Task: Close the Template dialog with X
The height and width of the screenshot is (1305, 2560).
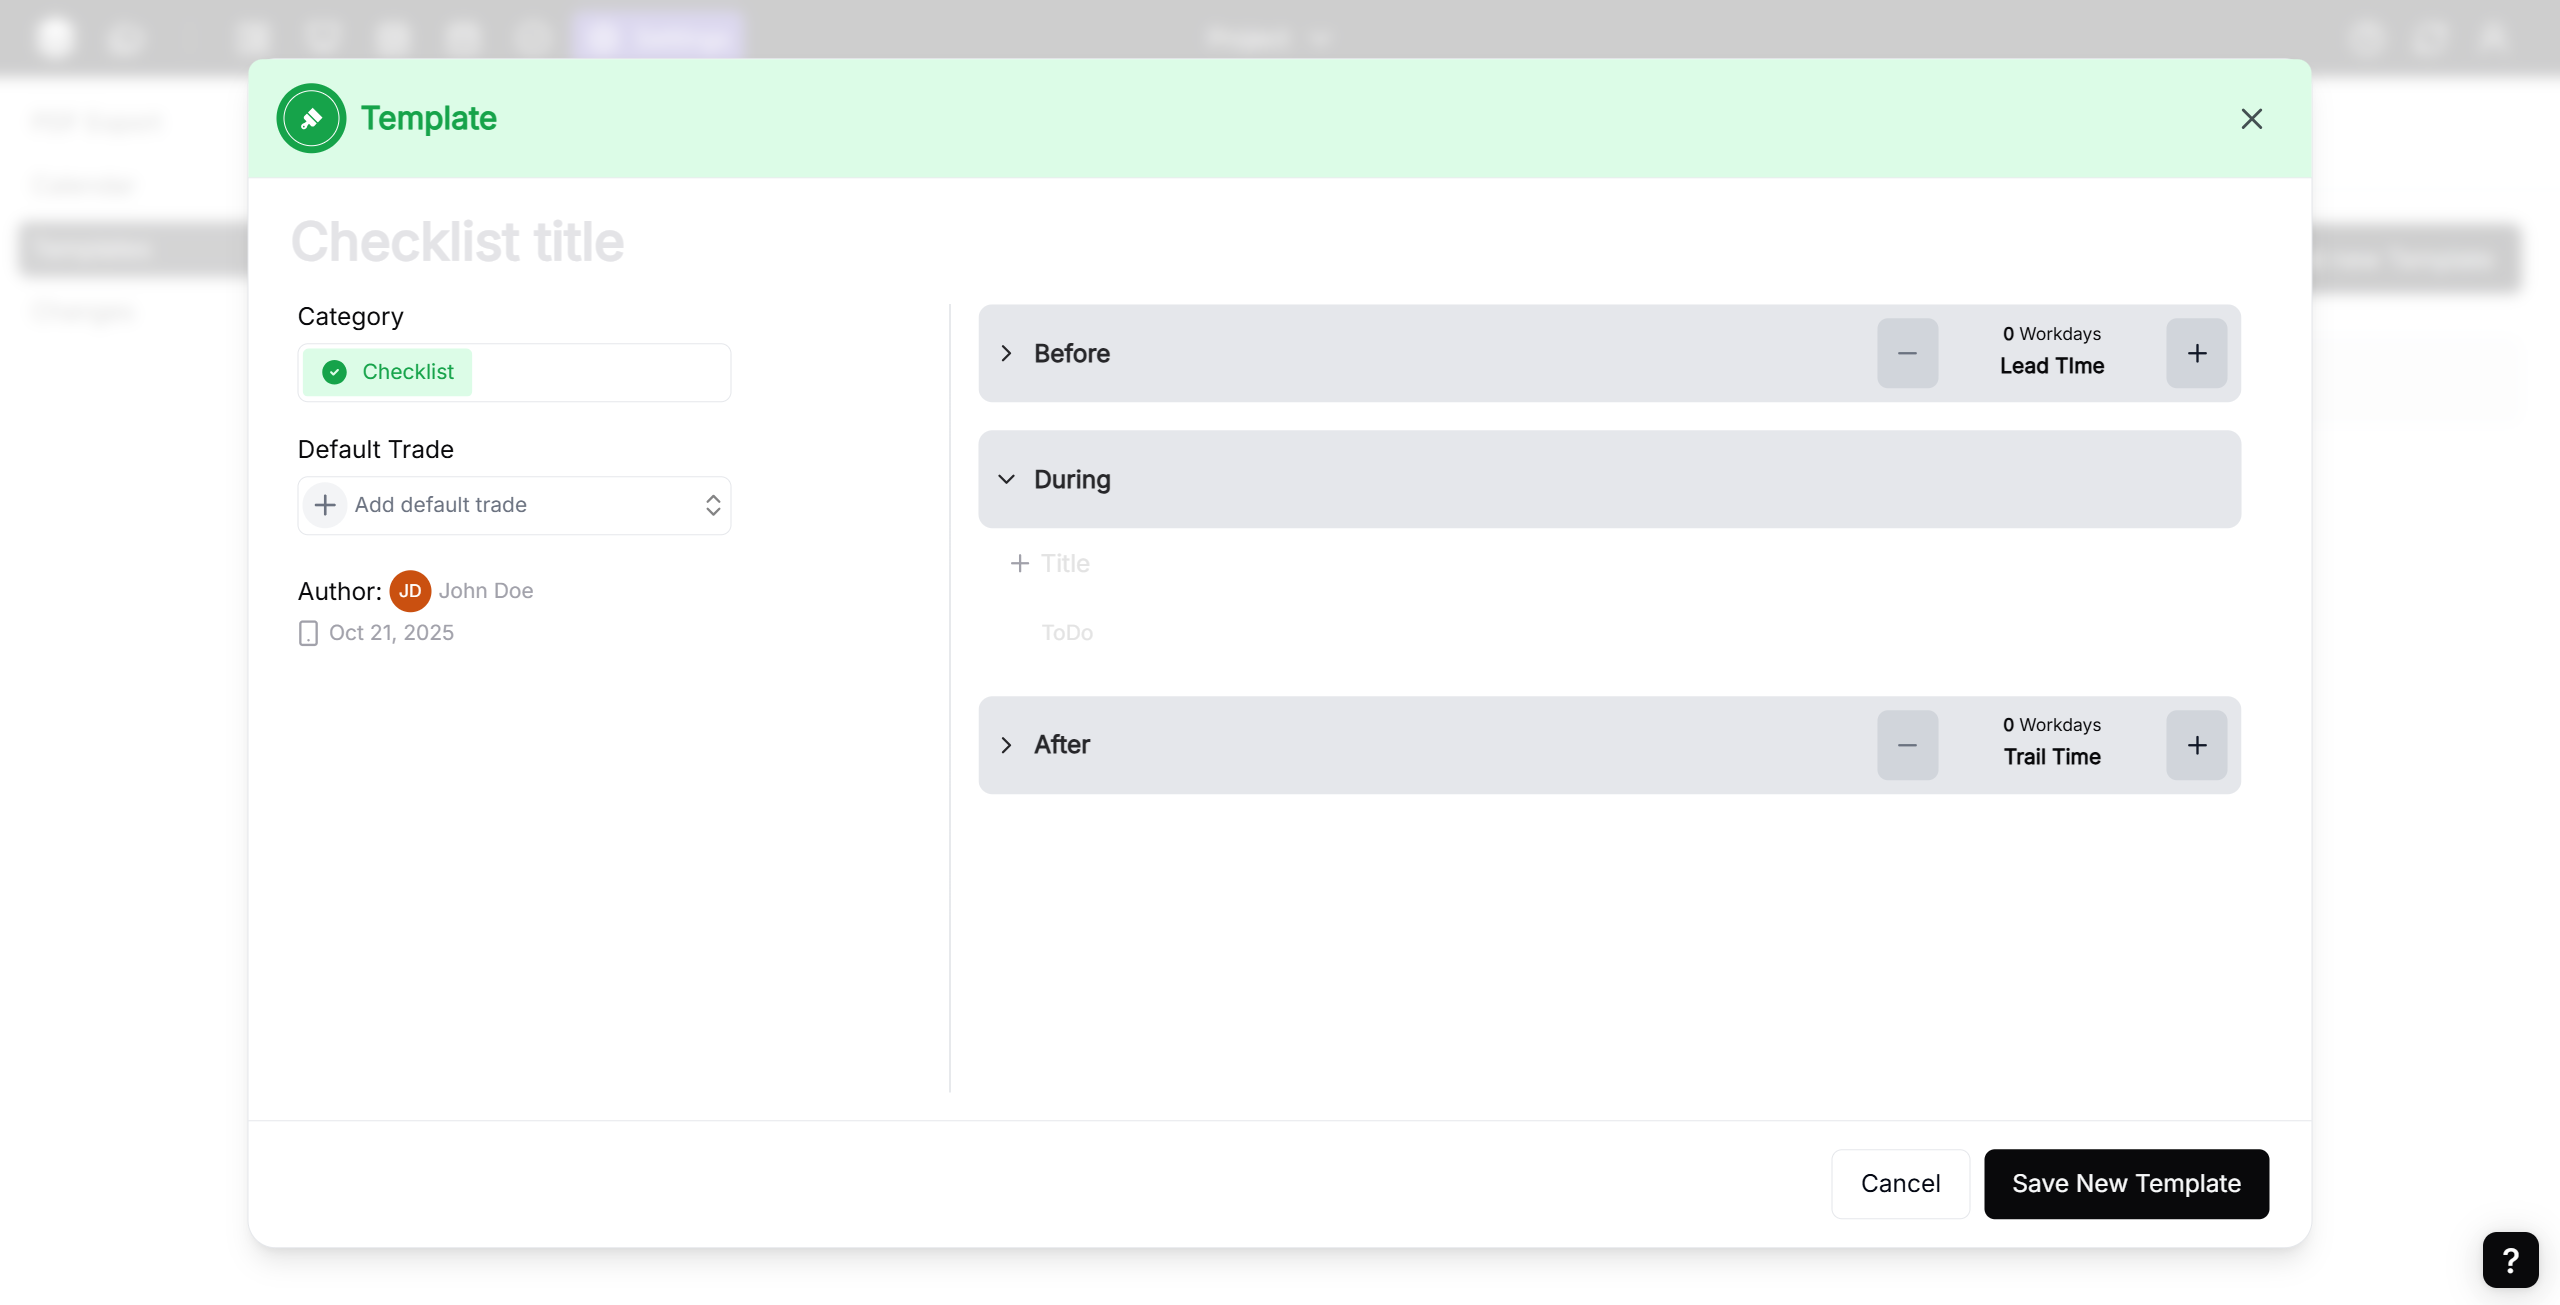Action: [x=2251, y=119]
